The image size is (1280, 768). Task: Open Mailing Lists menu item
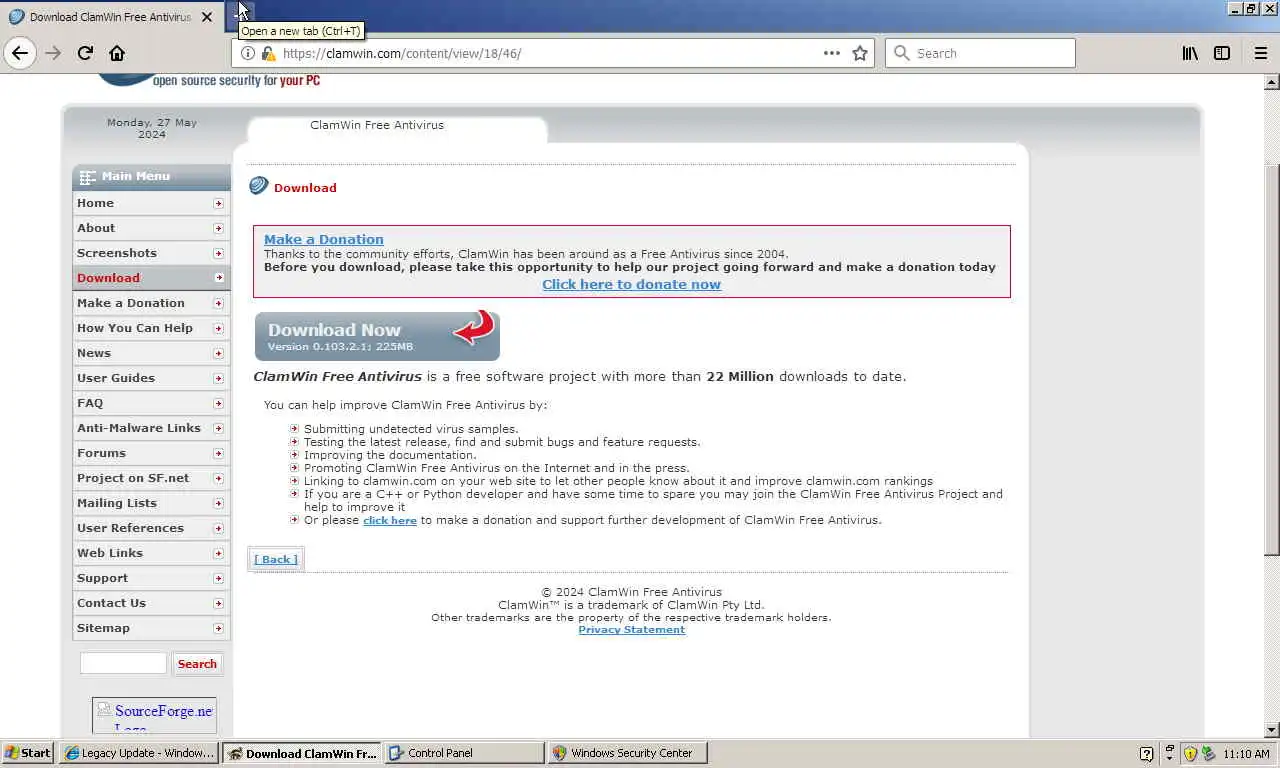tap(151, 503)
